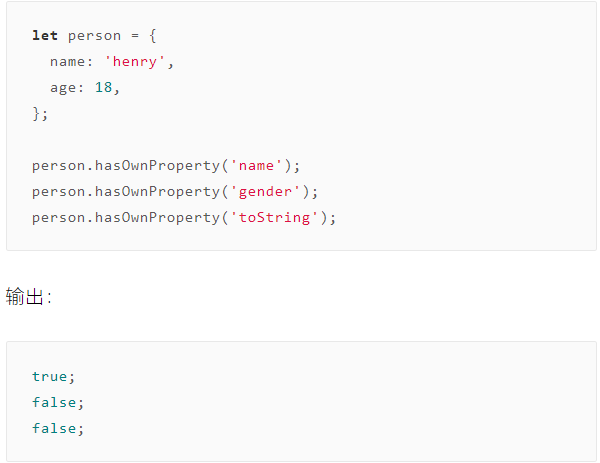Viewport: 600px width, 463px height.
Task: Click the 'let' keyword in code
Action: tap(45, 36)
